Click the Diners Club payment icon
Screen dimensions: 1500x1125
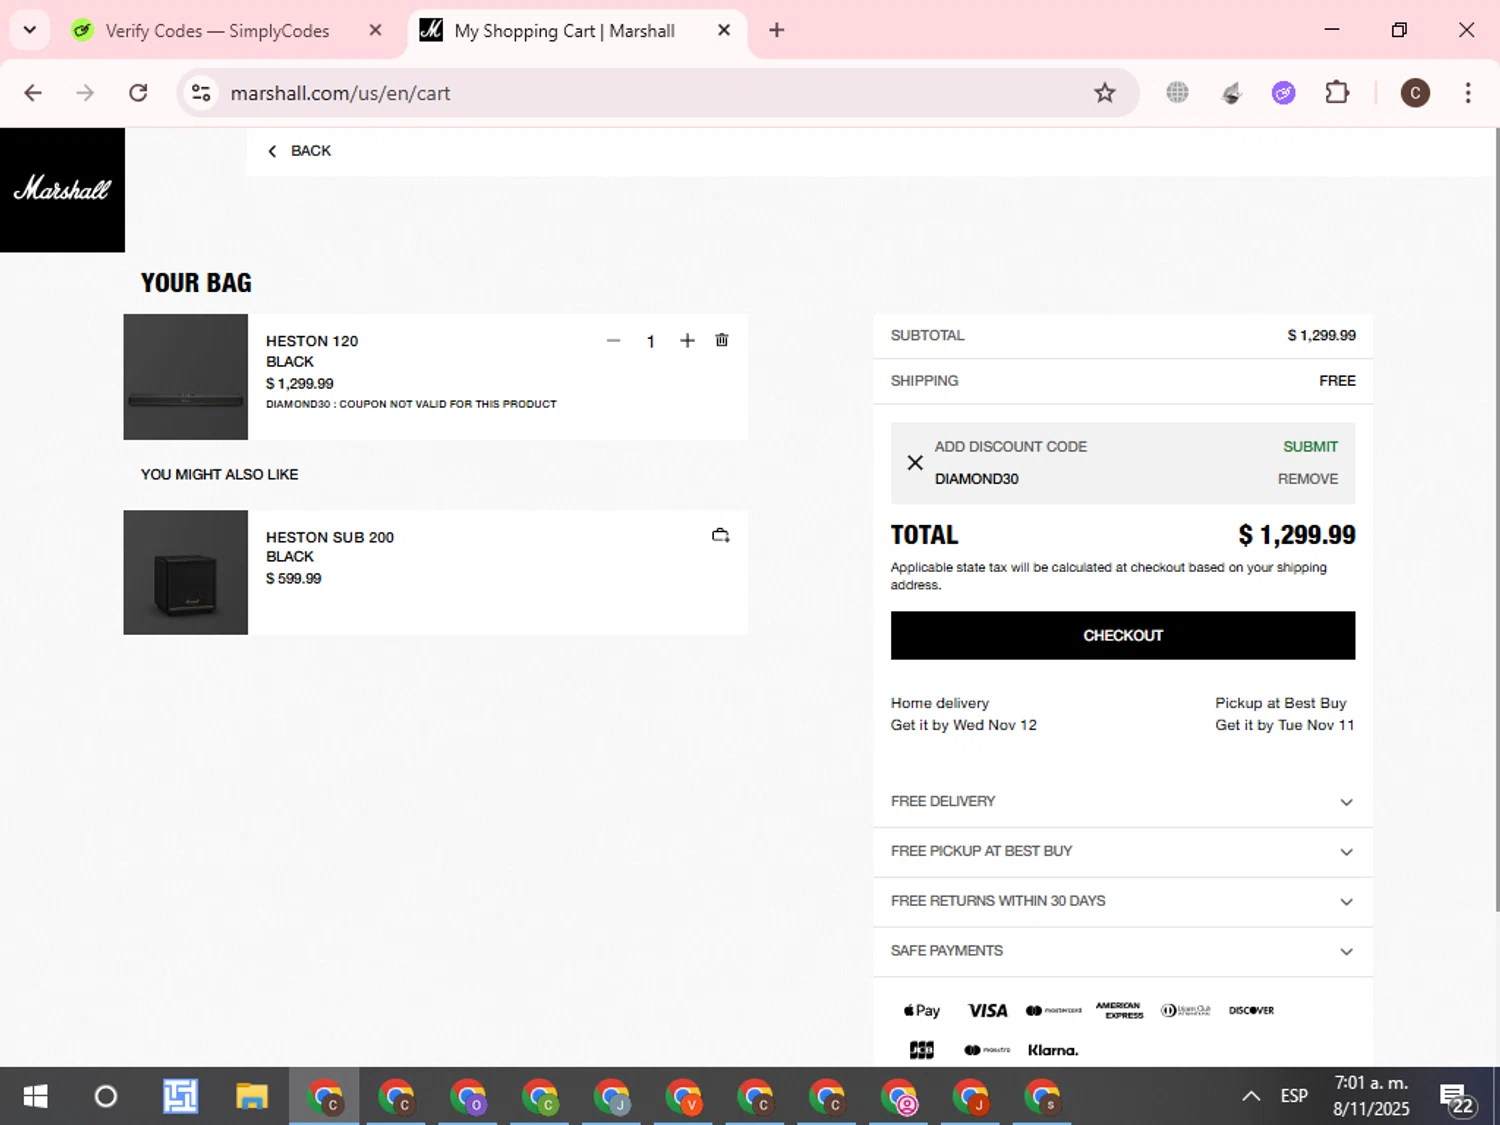click(x=1185, y=1010)
